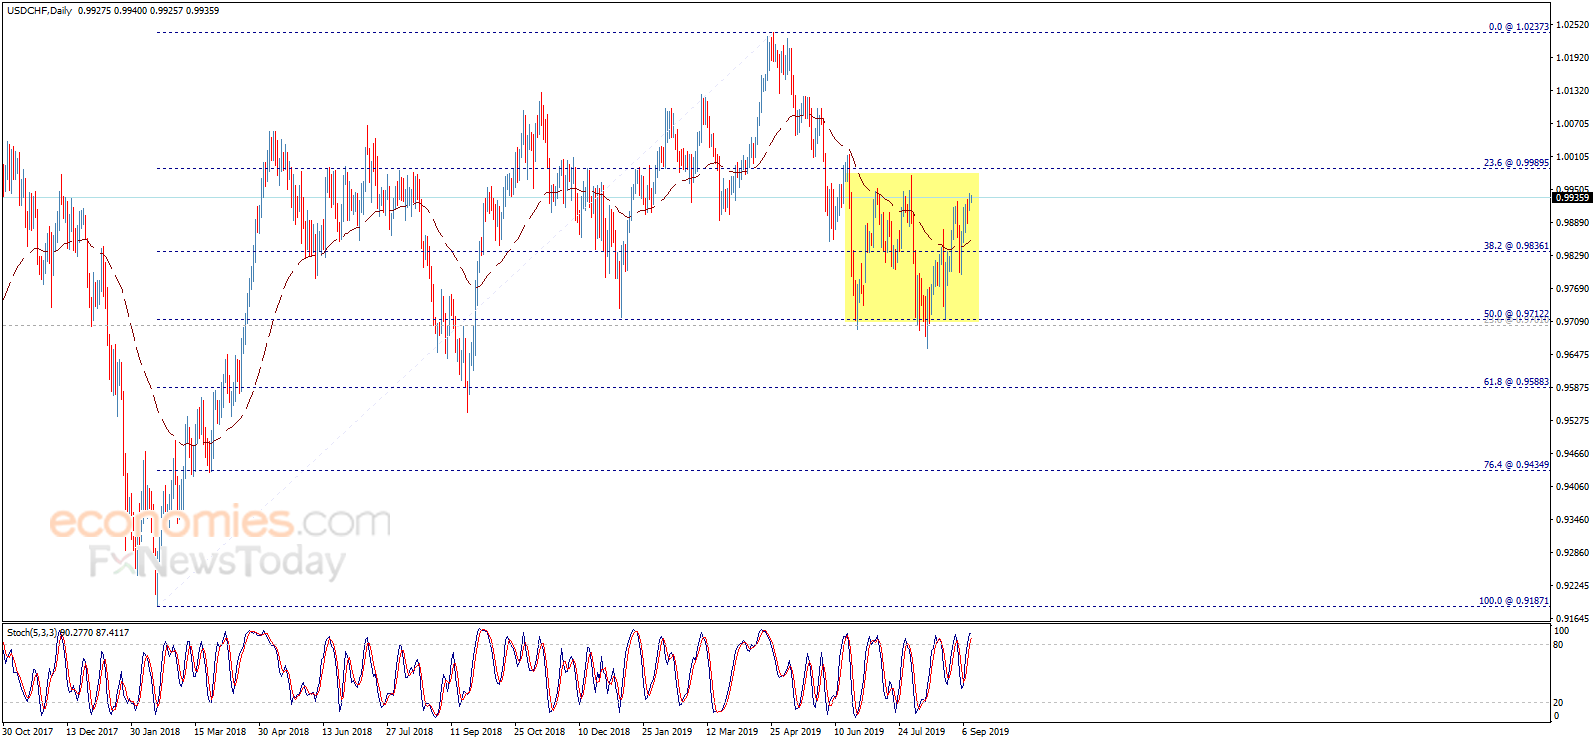Select the '23.6 @ 0.99895' Fibonacci label
1596x743 pixels.
pos(1516,163)
